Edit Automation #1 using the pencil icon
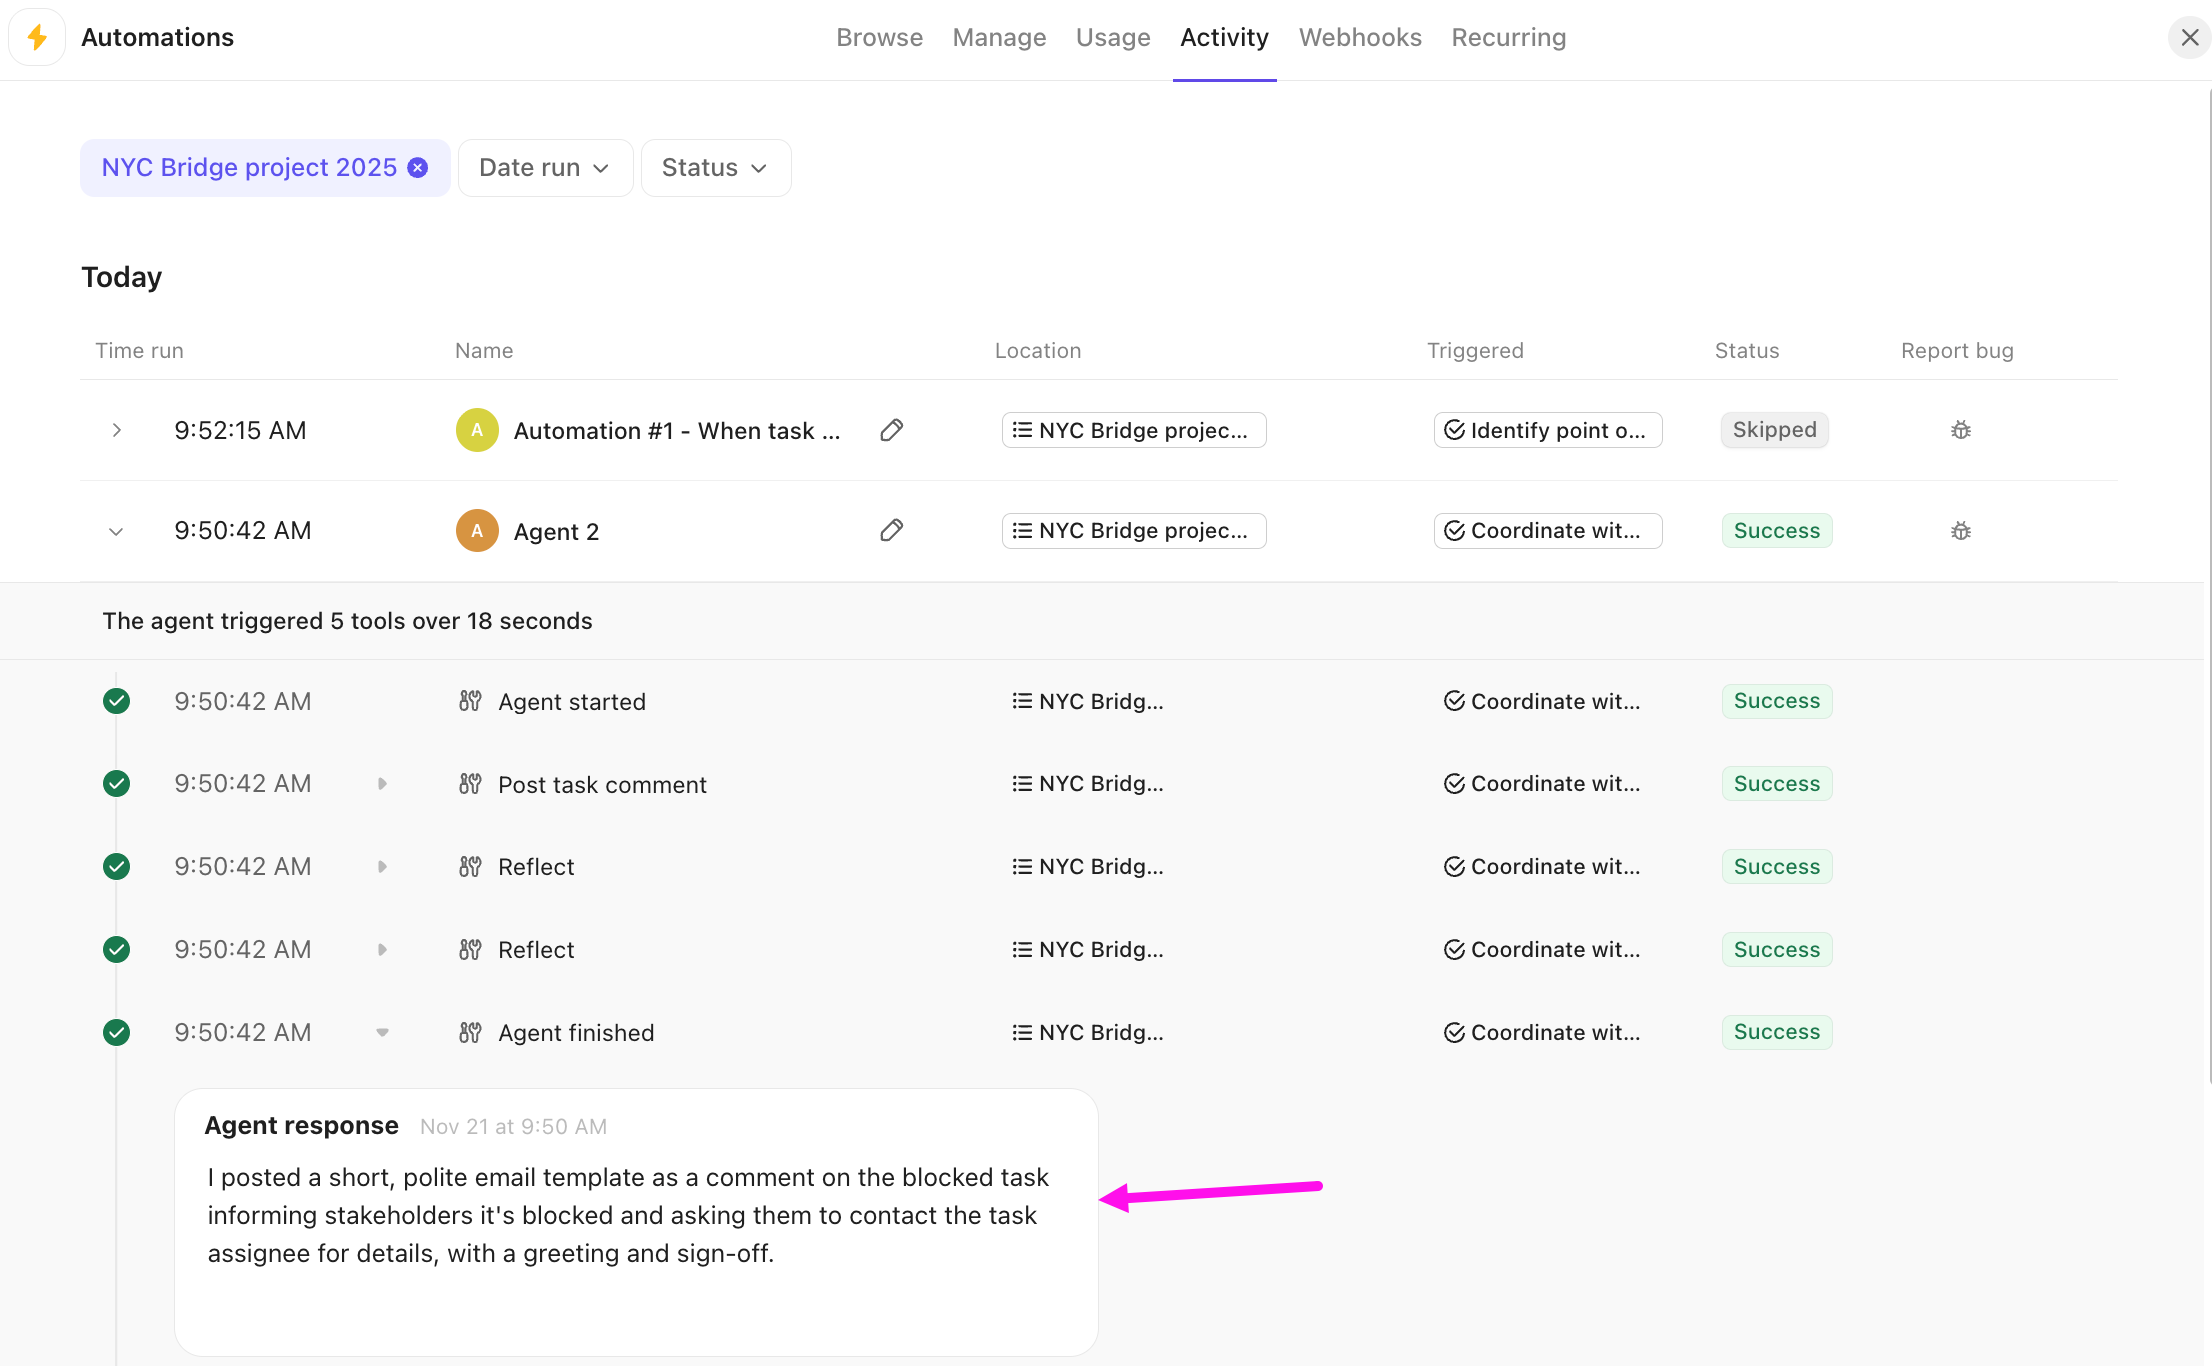 point(891,430)
